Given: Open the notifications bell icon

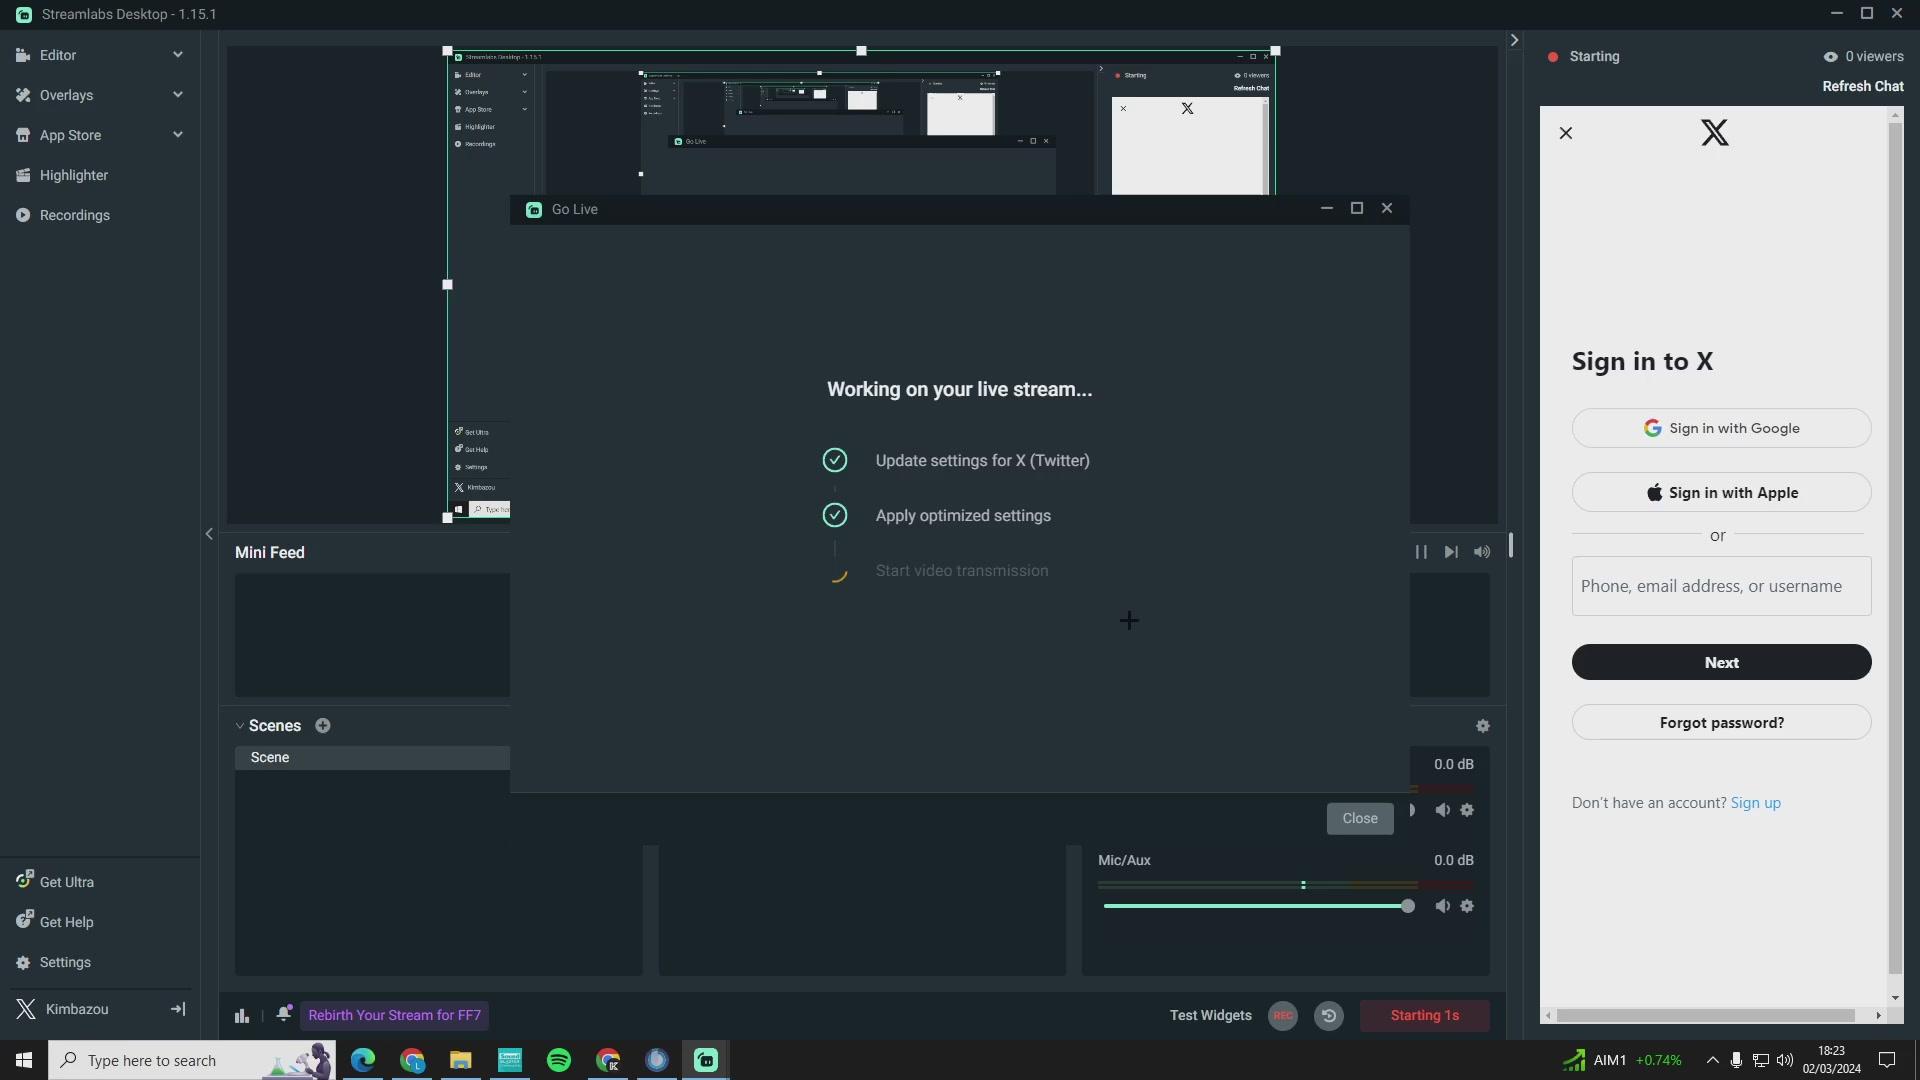Looking at the screenshot, I should 284,1014.
